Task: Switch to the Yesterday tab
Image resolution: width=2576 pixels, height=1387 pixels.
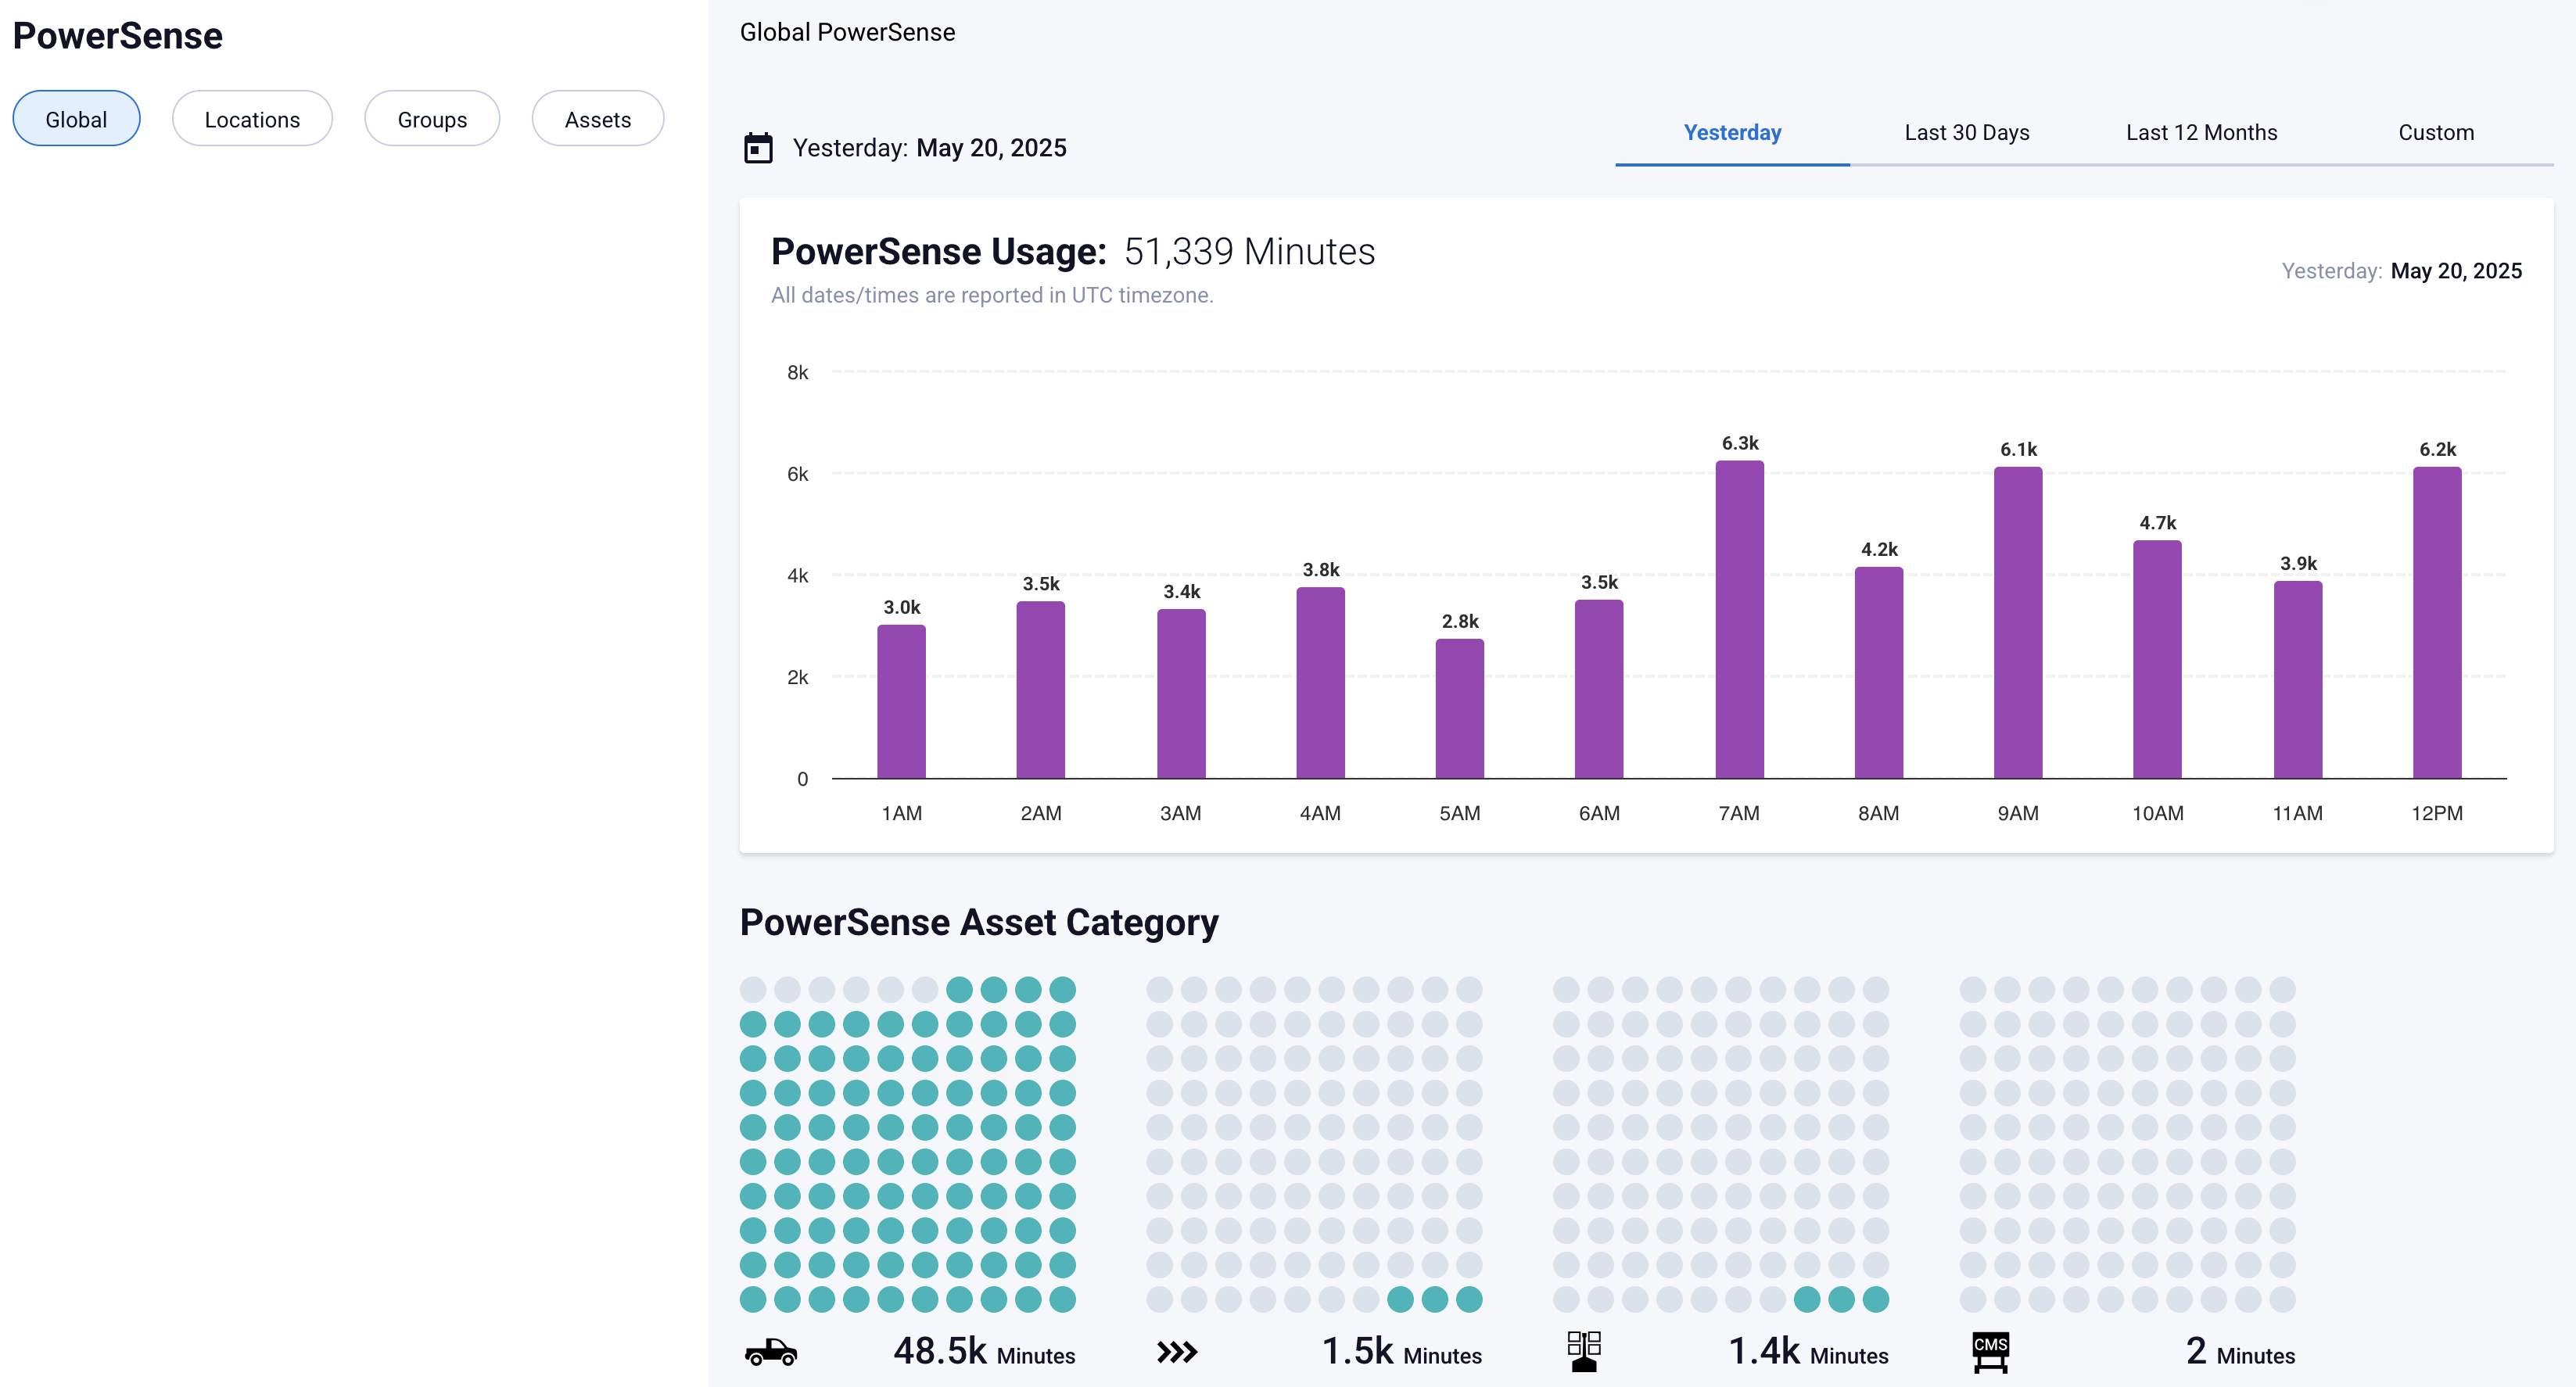Action: click(x=1732, y=133)
